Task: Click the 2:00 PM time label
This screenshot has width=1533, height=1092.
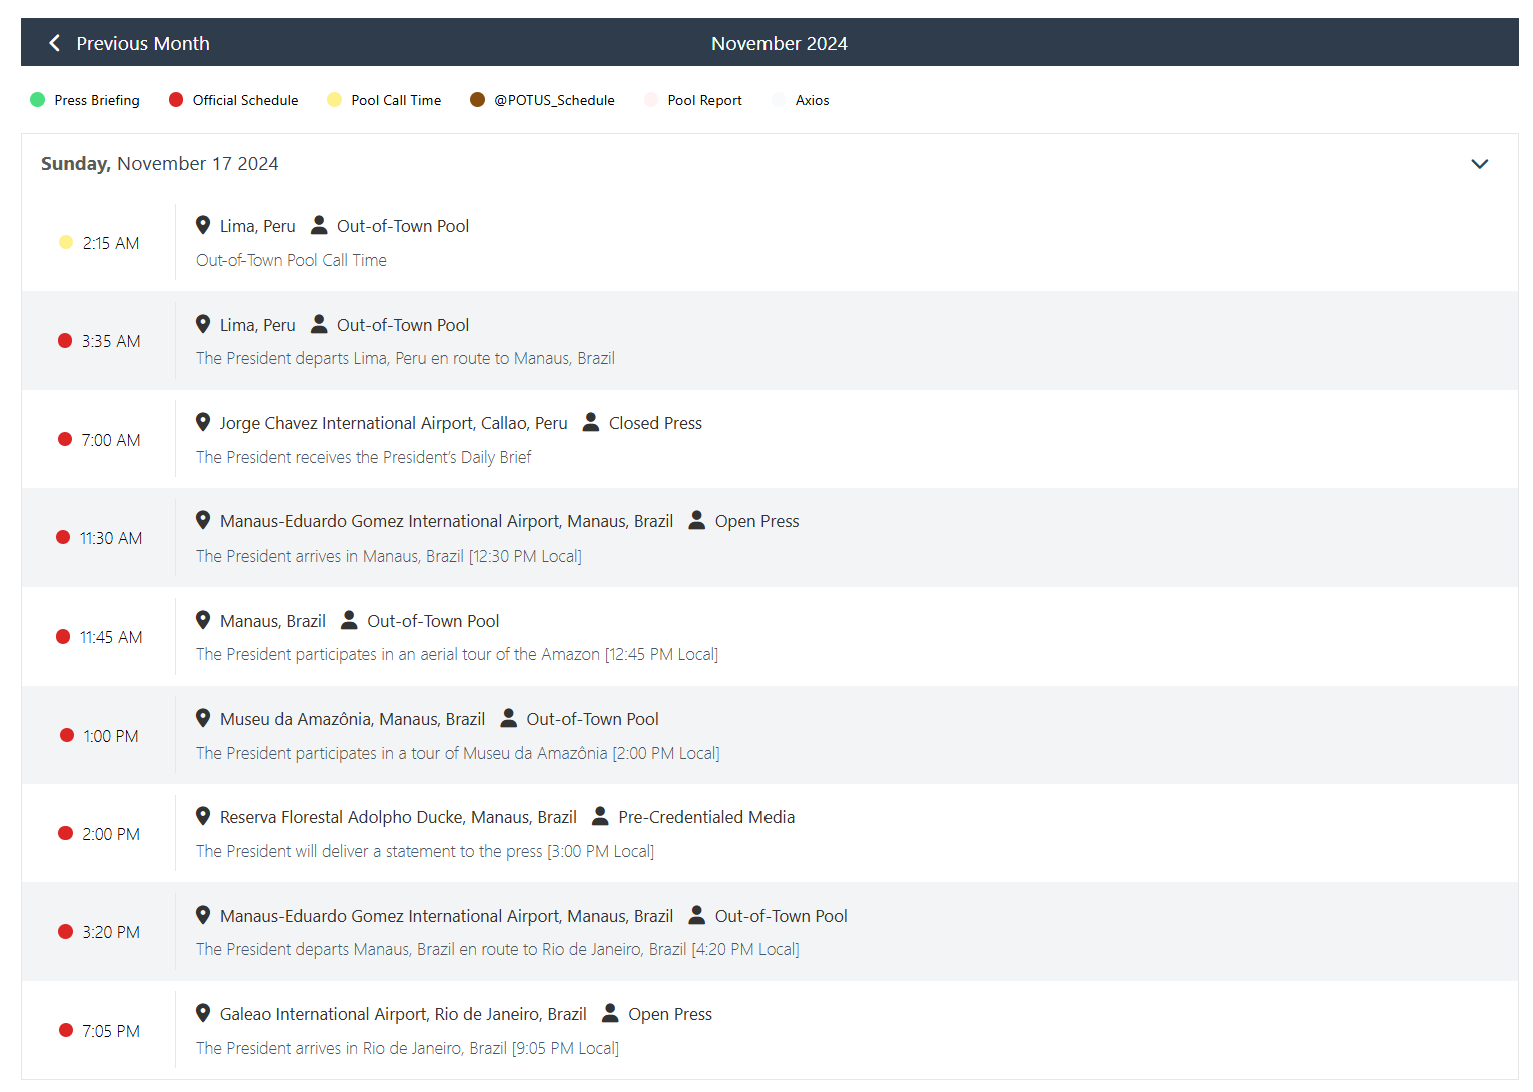Action: click(x=111, y=834)
